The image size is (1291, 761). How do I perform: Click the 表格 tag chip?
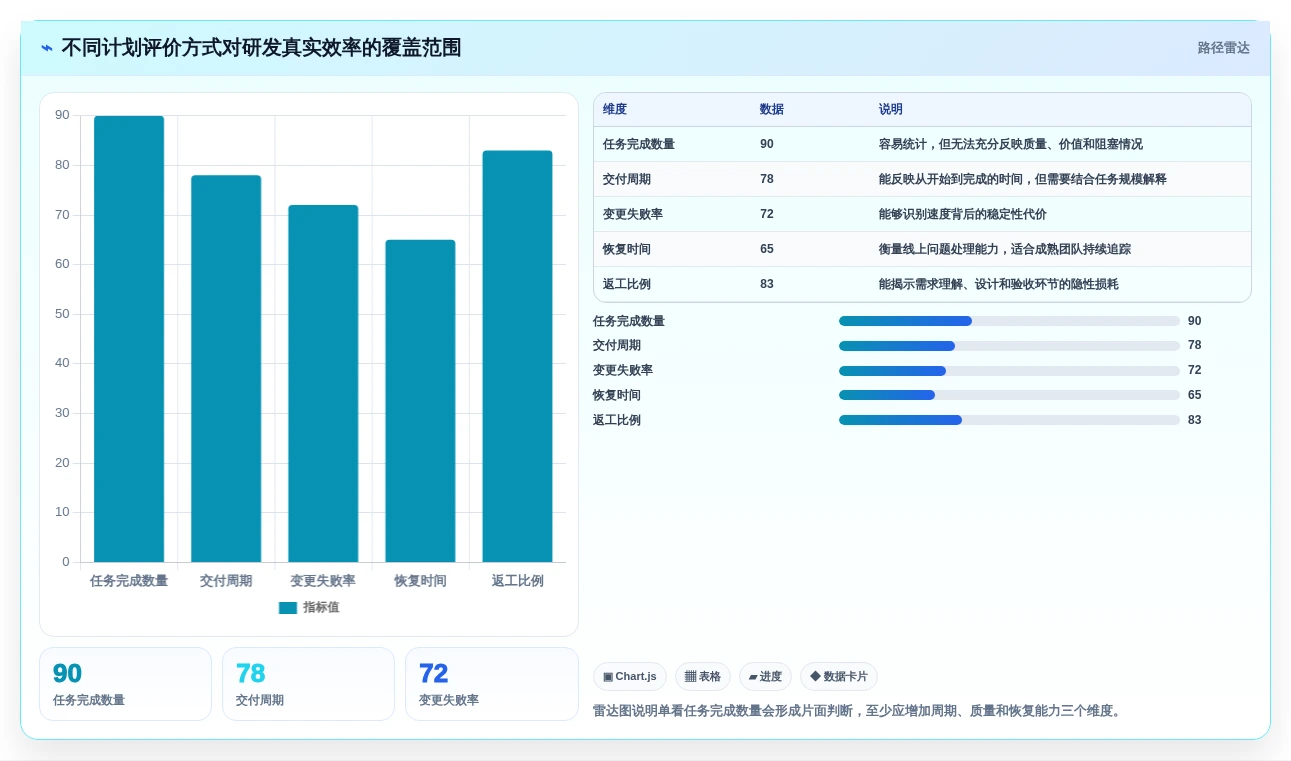tap(703, 677)
